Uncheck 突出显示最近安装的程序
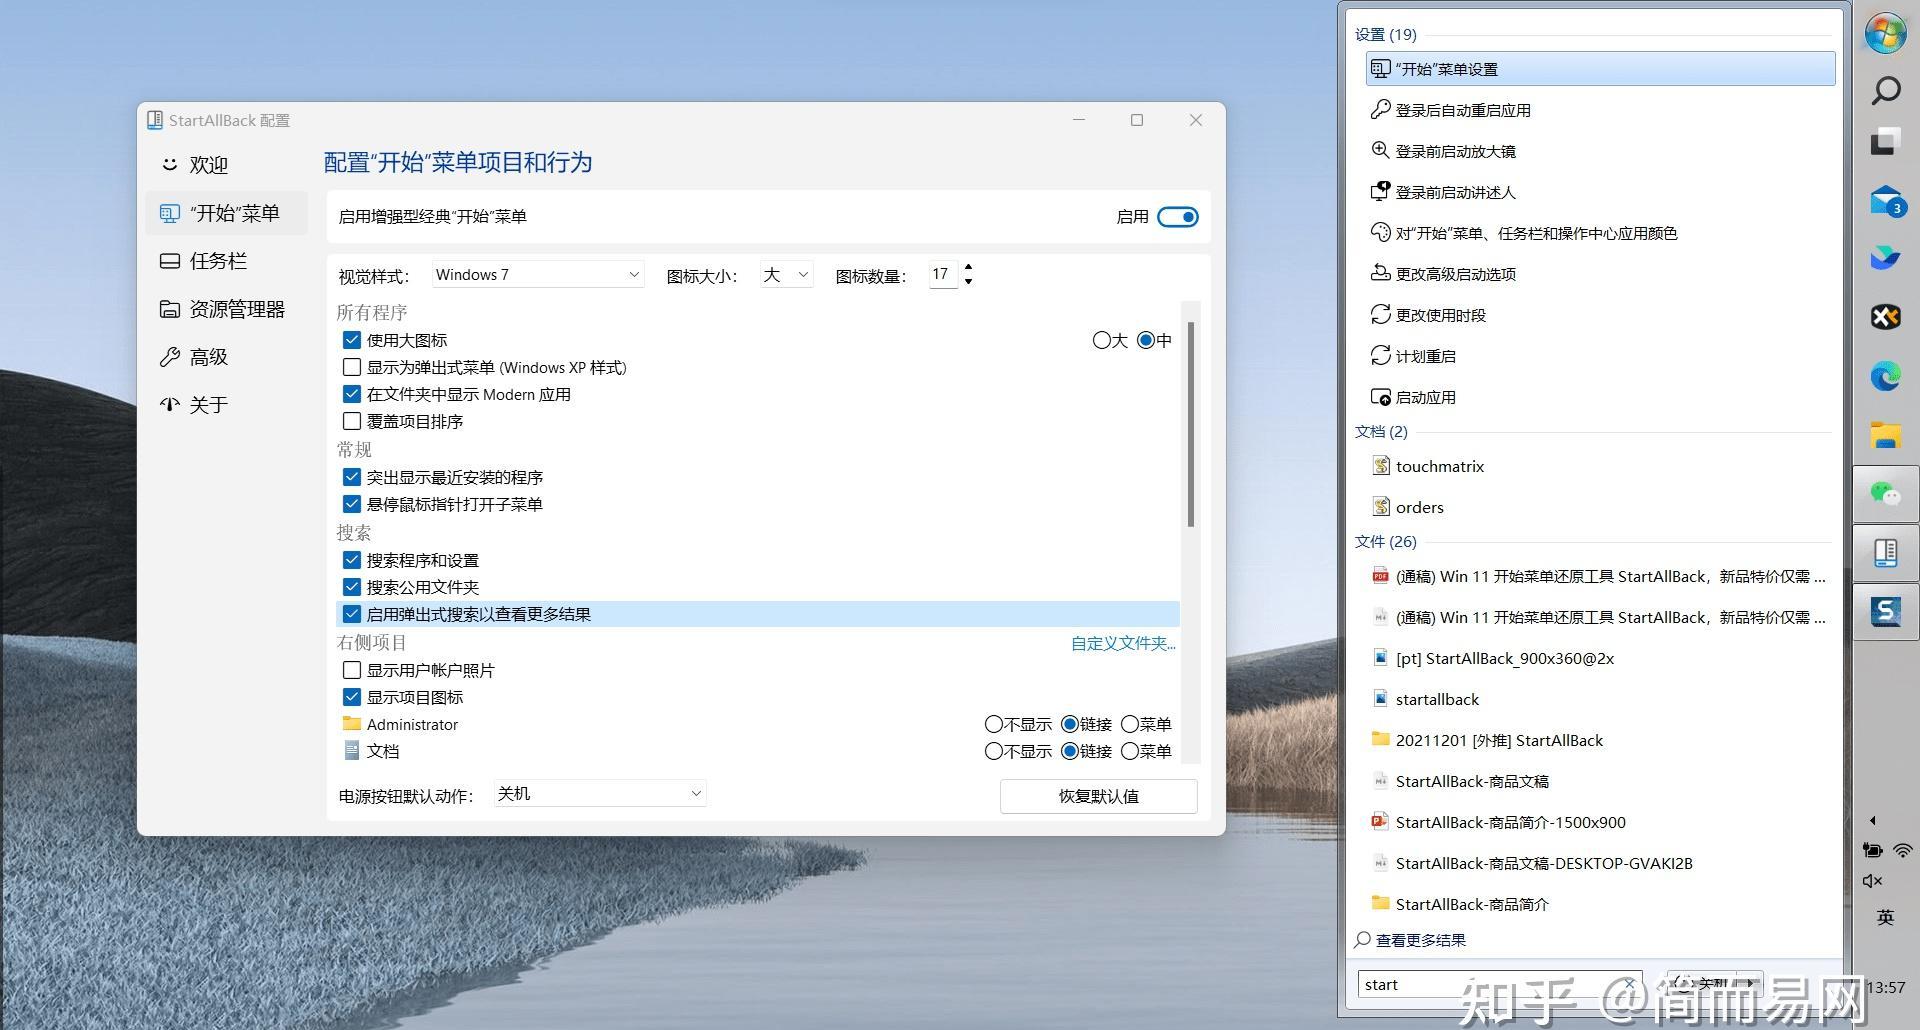The height and width of the screenshot is (1030, 1920). [x=352, y=477]
